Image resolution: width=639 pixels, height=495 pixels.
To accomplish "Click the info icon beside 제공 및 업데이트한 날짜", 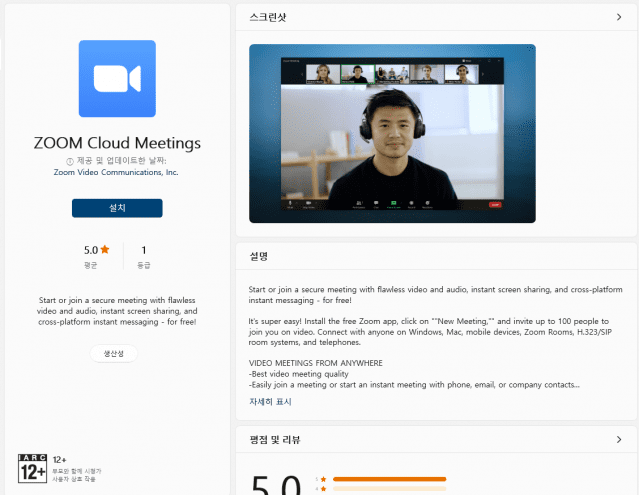I will pos(70,162).
